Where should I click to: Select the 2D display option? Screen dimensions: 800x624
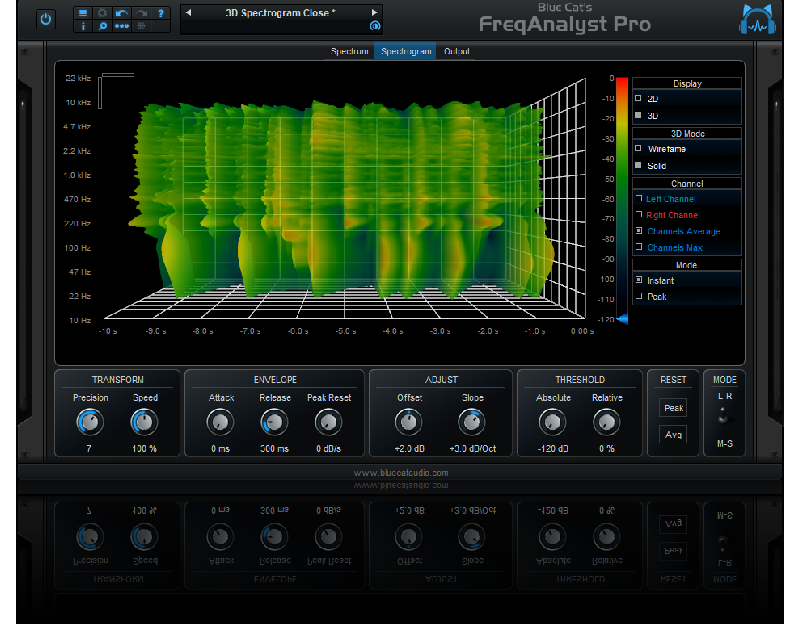[638, 98]
